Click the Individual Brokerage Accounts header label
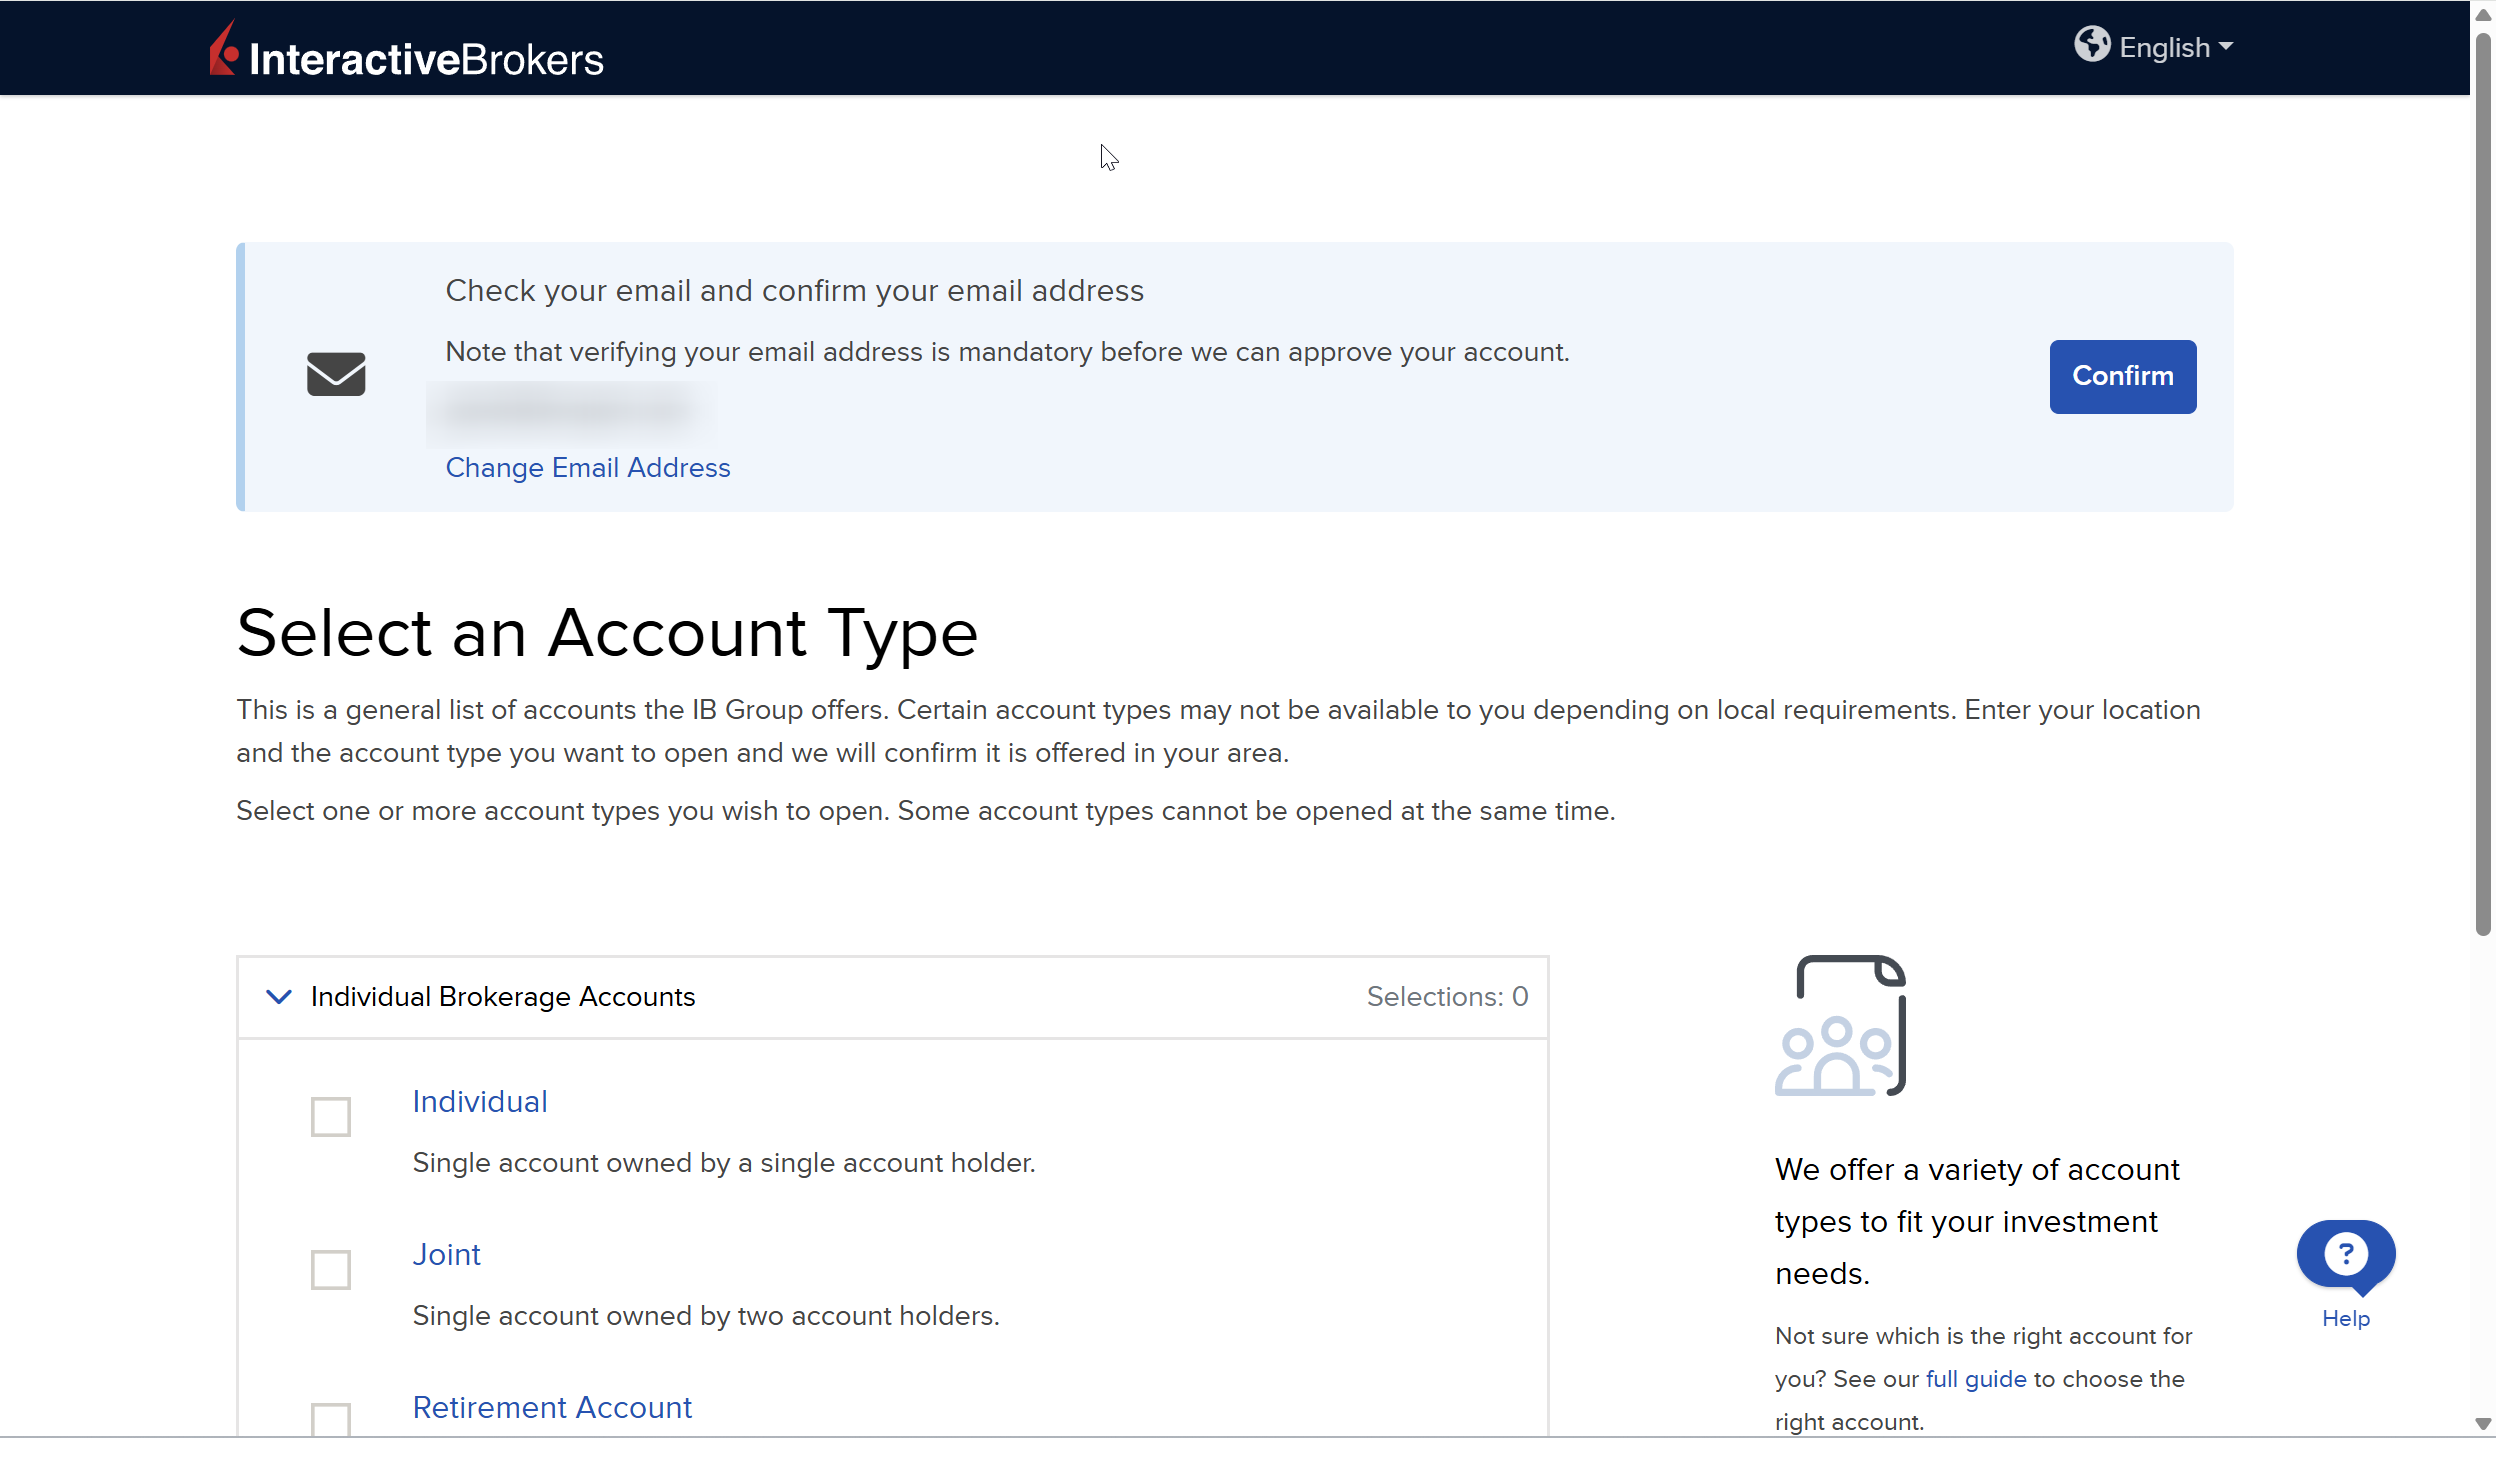 click(502, 997)
